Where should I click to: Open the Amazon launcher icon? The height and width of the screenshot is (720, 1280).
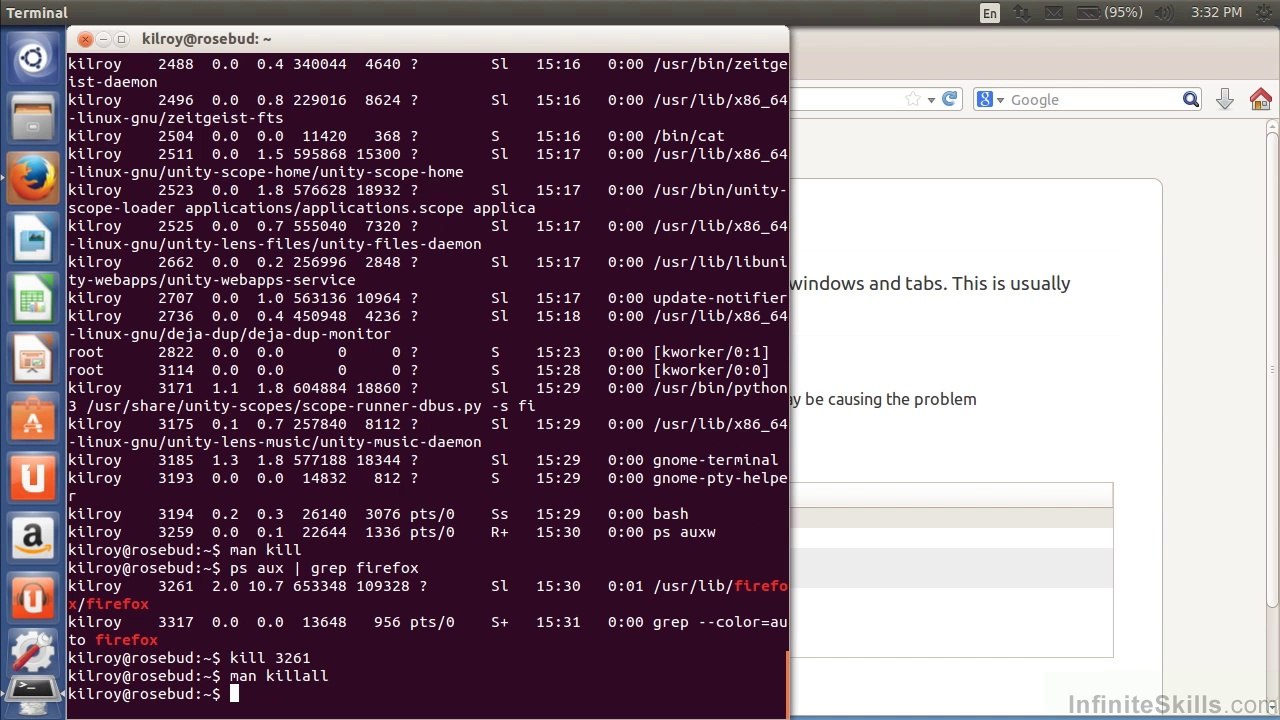pyautogui.click(x=33, y=540)
